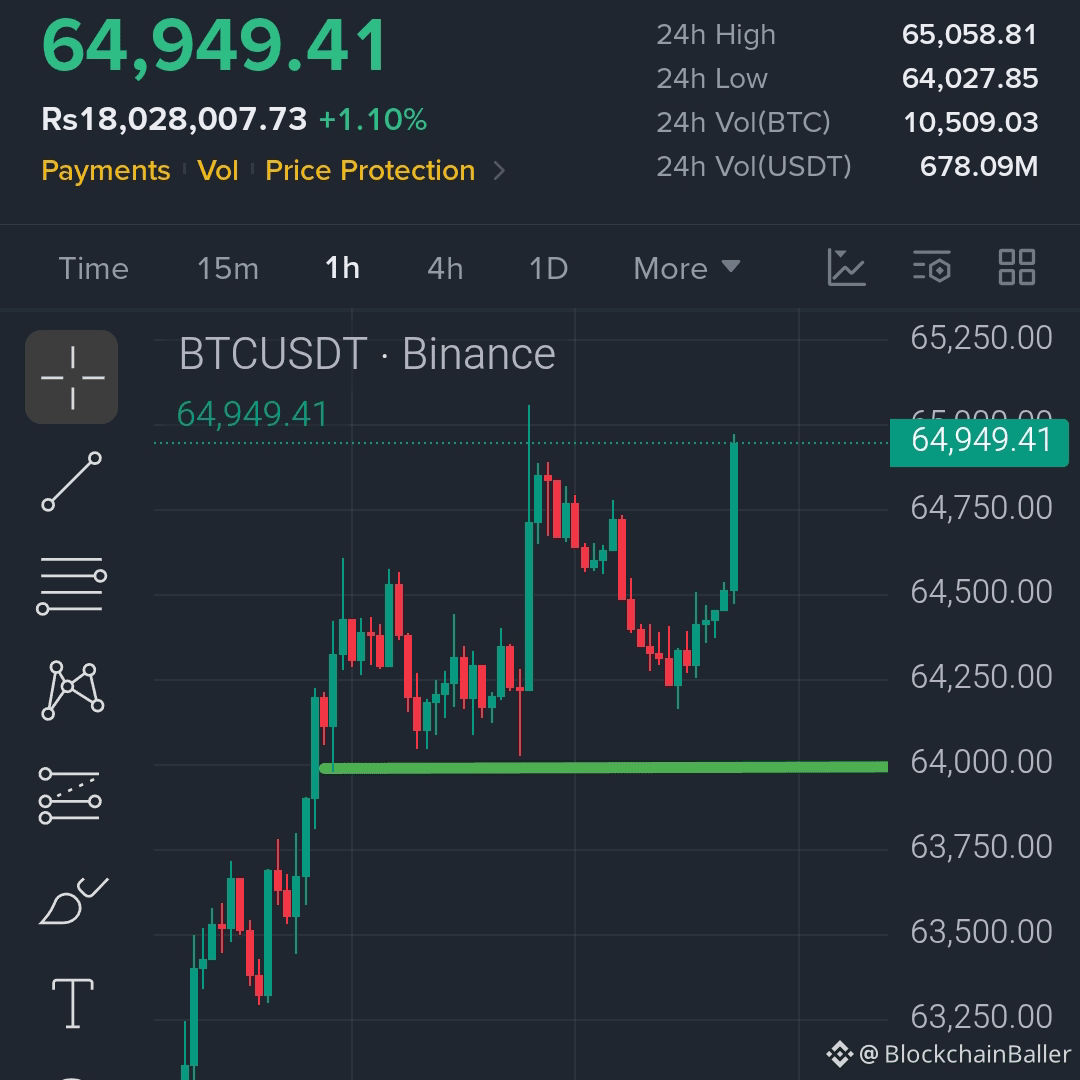This screenshot has width=1080, height=1080.
Task: Select the 4h interval tab
Action: [445, 269]
